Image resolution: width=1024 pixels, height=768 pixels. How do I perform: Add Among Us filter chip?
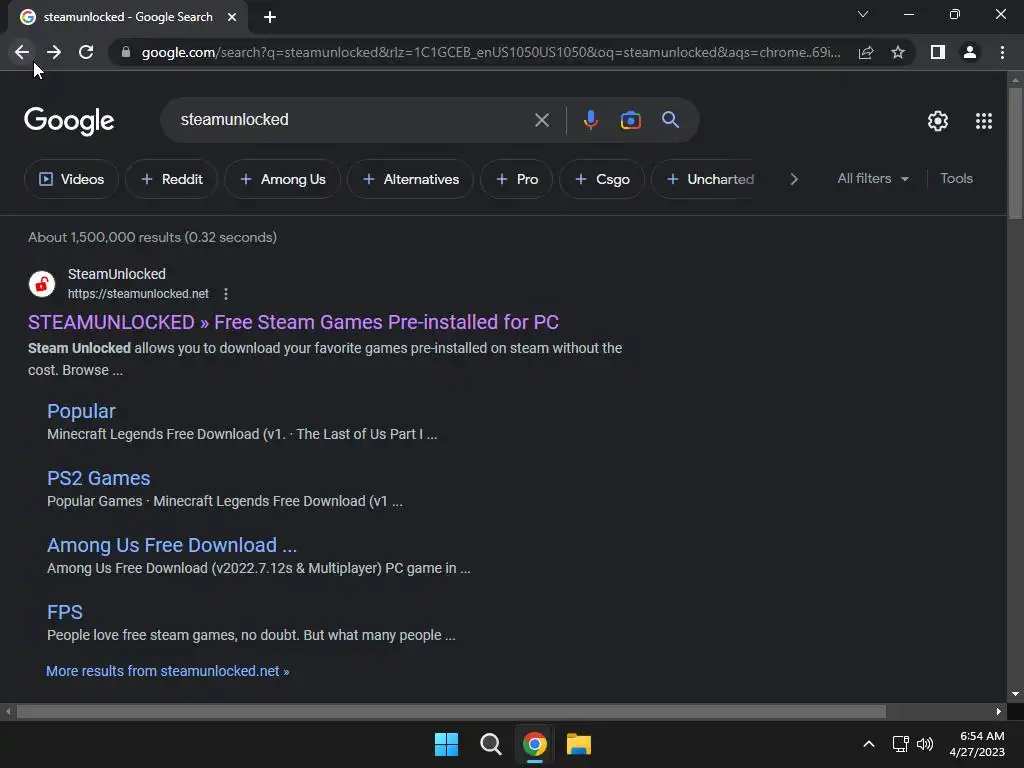coord(282,179)
